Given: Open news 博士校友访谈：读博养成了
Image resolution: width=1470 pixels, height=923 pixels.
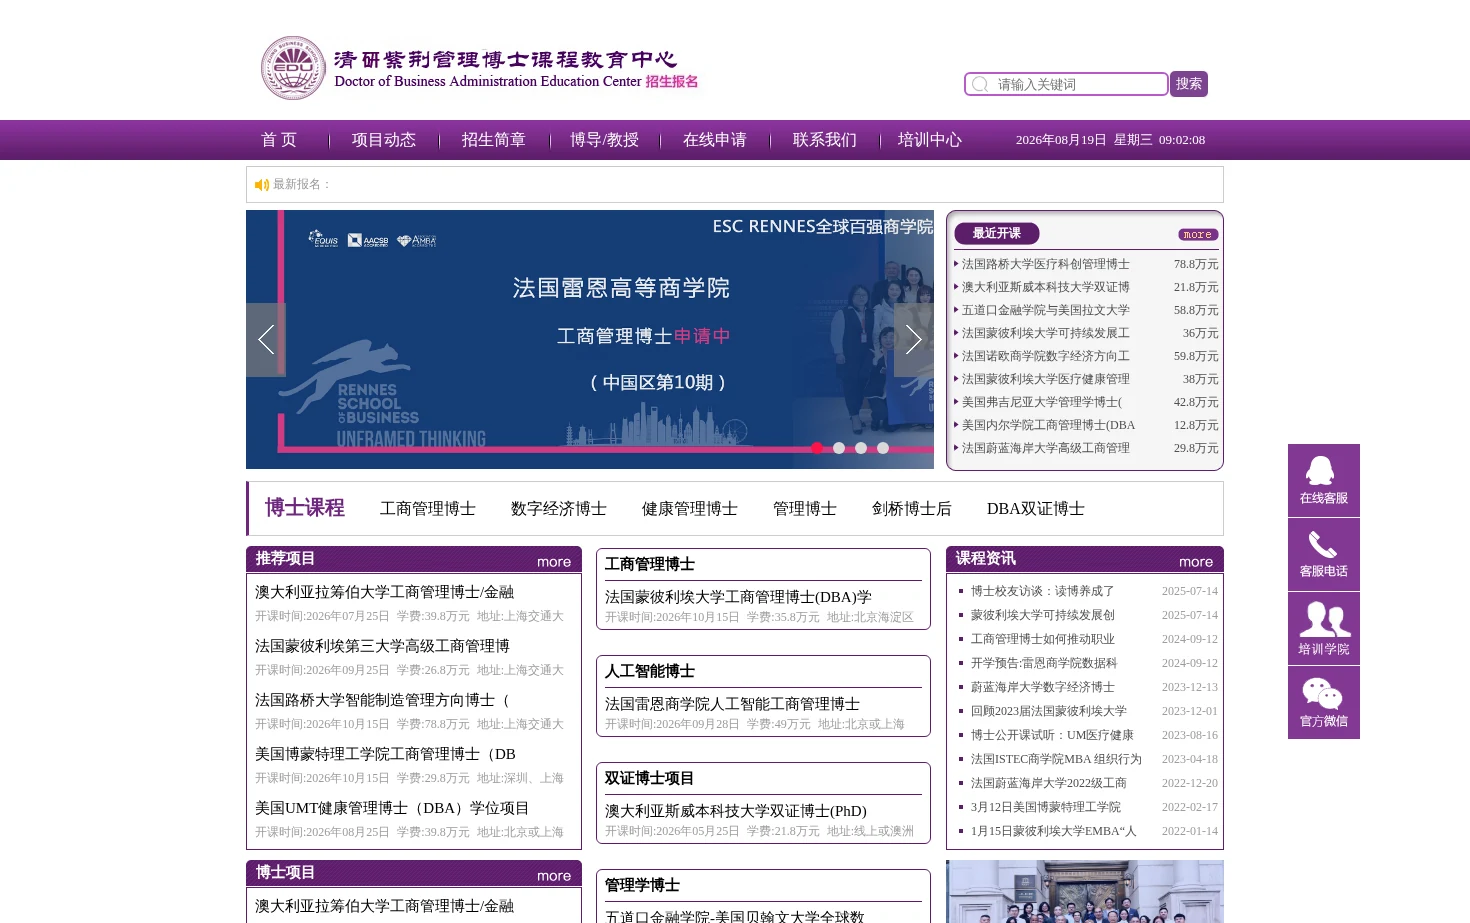Looking at the screenshot, I should (x=1042, y=591).
